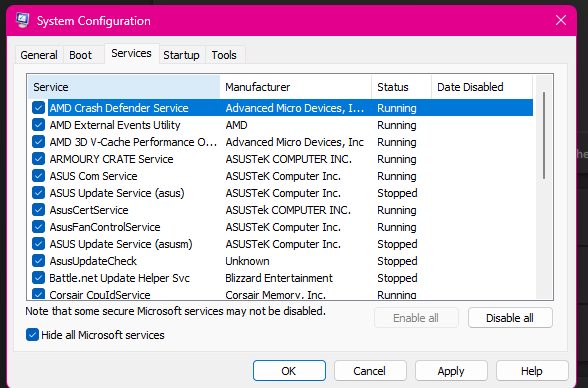The width and height of the screenshot is (588, 388).
Task: Toggle Hide all Microsoft services checkbox
Action: pos(32,335)
